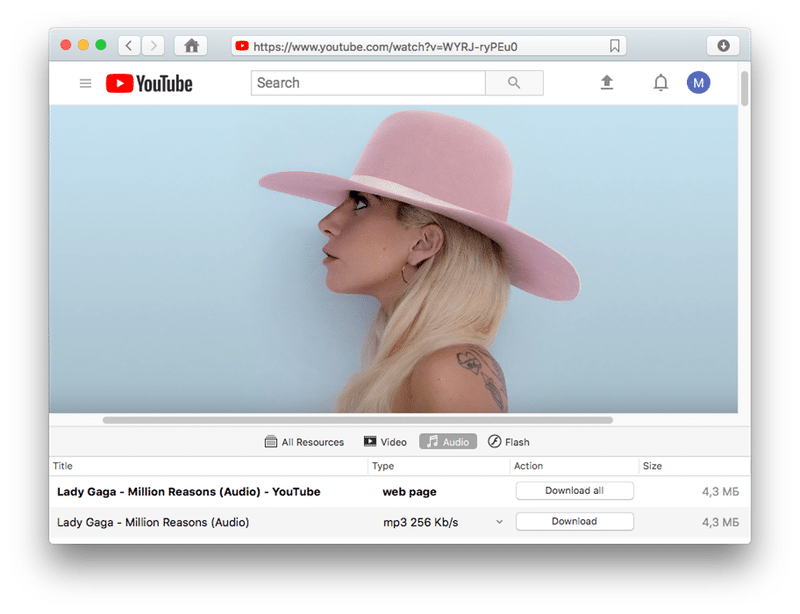The width and height of the screenshot is (800, 614).
Task: Click inside the YouTube Search field
Action: click(367, 83)
